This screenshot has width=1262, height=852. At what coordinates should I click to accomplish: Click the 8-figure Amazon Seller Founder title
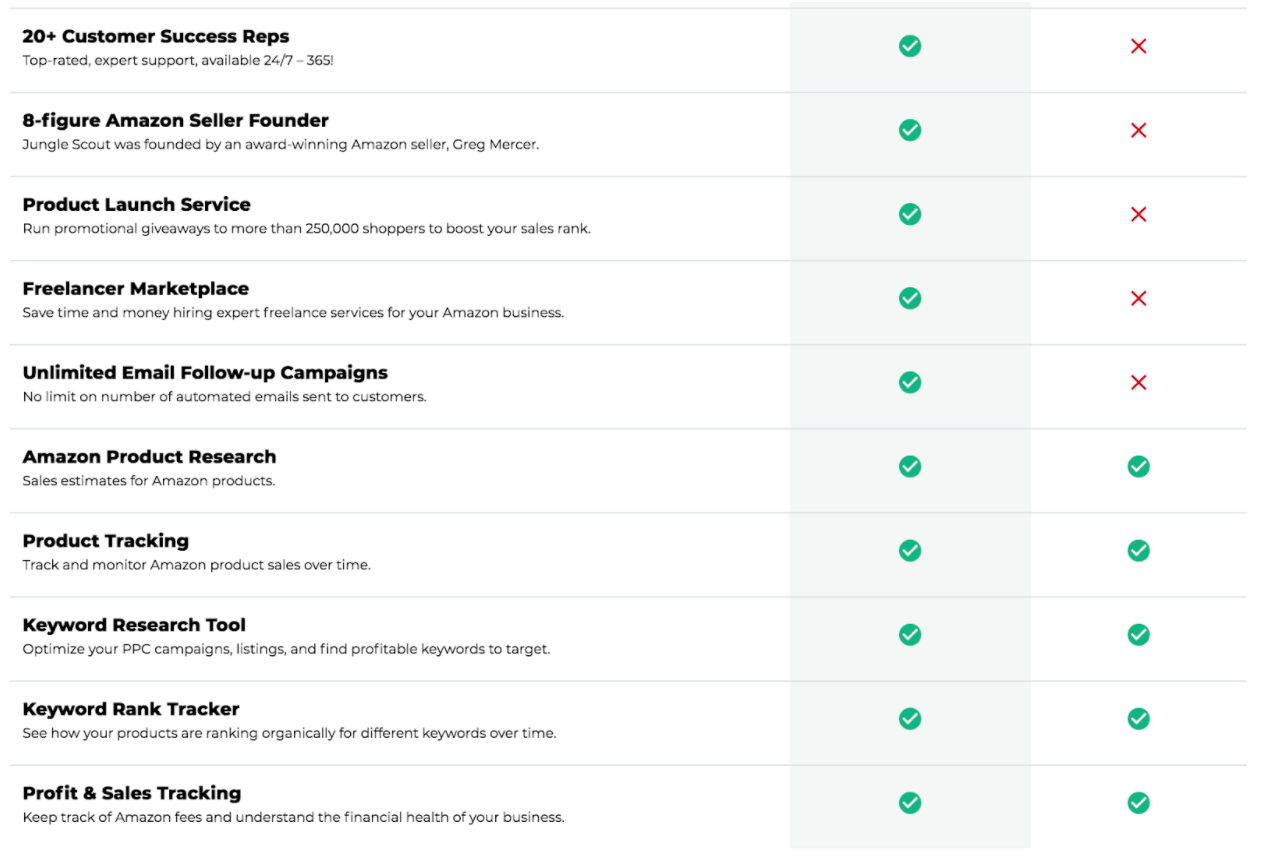coord(176,121)
